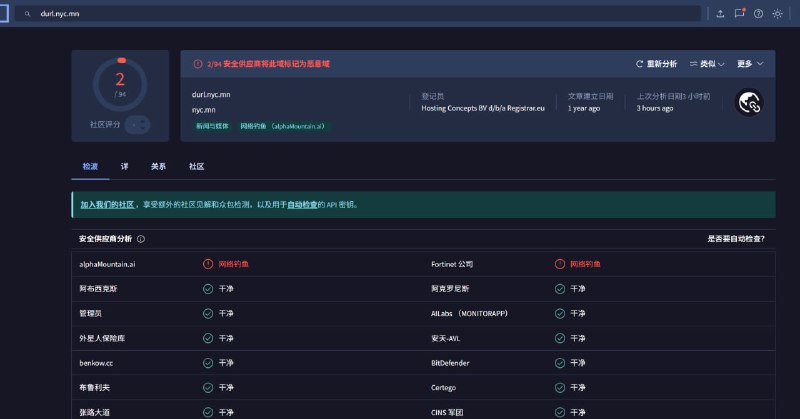Click the Fortinet phishing warning icon
Image resolution: width=800 pixels, height=419 pixels.
point(560,264)
